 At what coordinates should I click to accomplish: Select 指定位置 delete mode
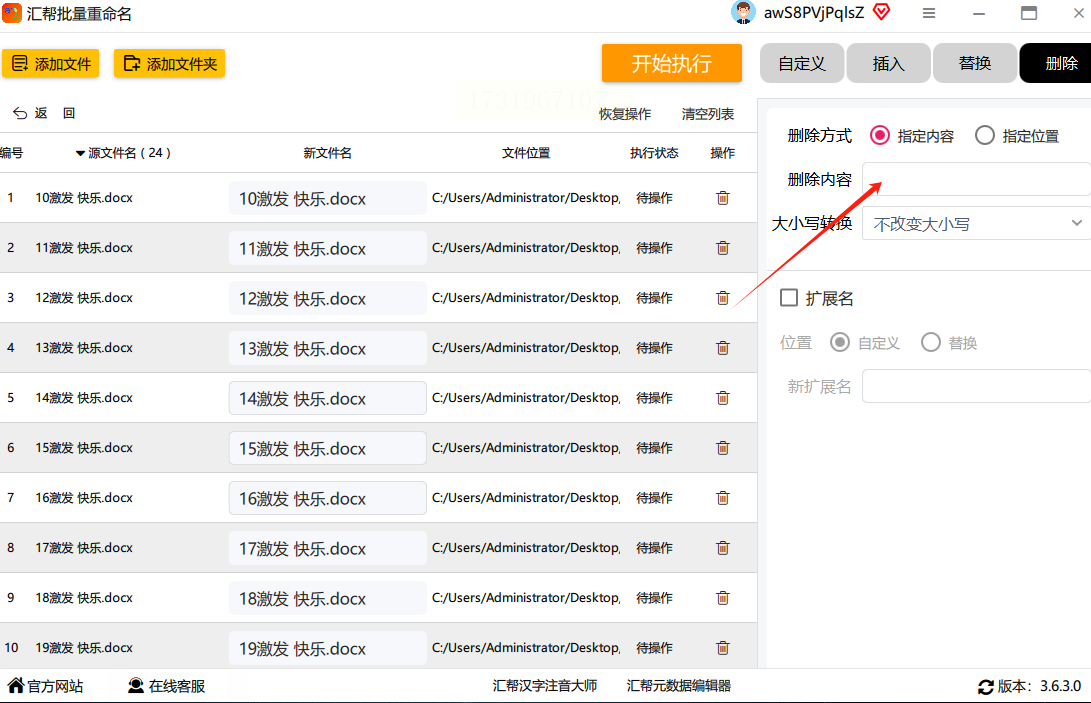coord(985,136)
